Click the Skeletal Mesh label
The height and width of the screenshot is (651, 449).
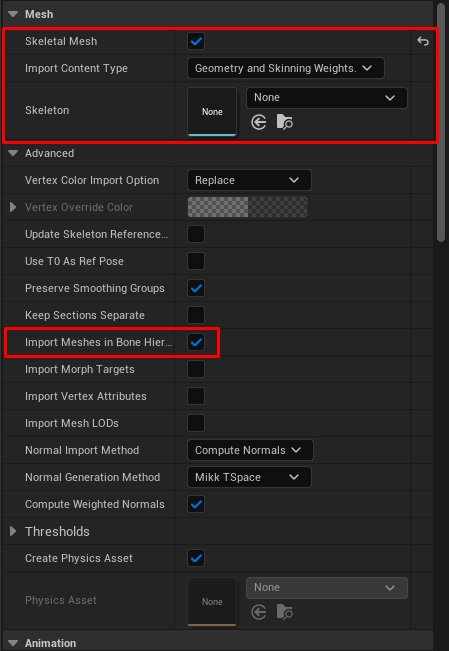(61, 41)
